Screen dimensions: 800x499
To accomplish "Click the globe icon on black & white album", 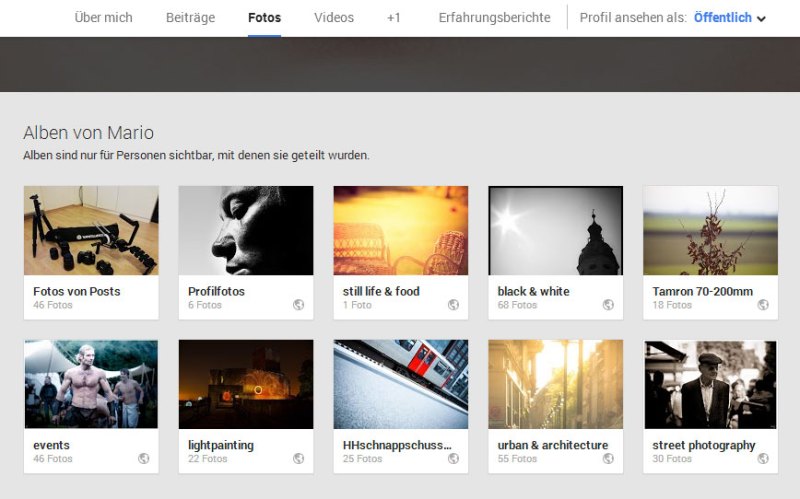I will coord(608,305).
